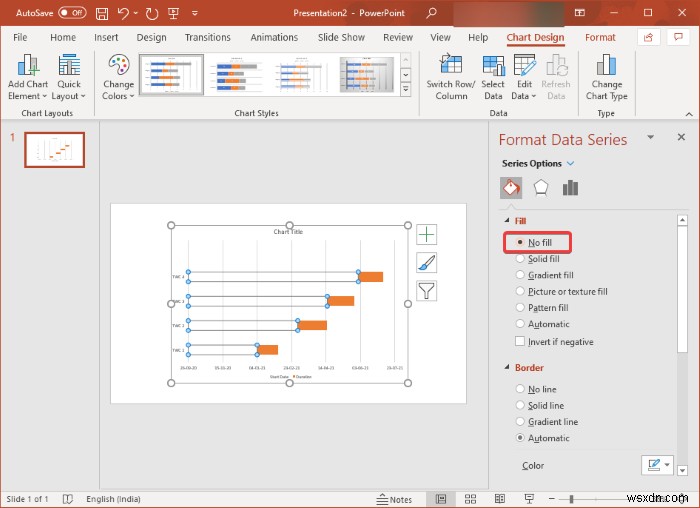The width and height of the screenshot is (700, 508).
Task: Select the dark gray chart style thumbnail
Action: click(367, 75)
